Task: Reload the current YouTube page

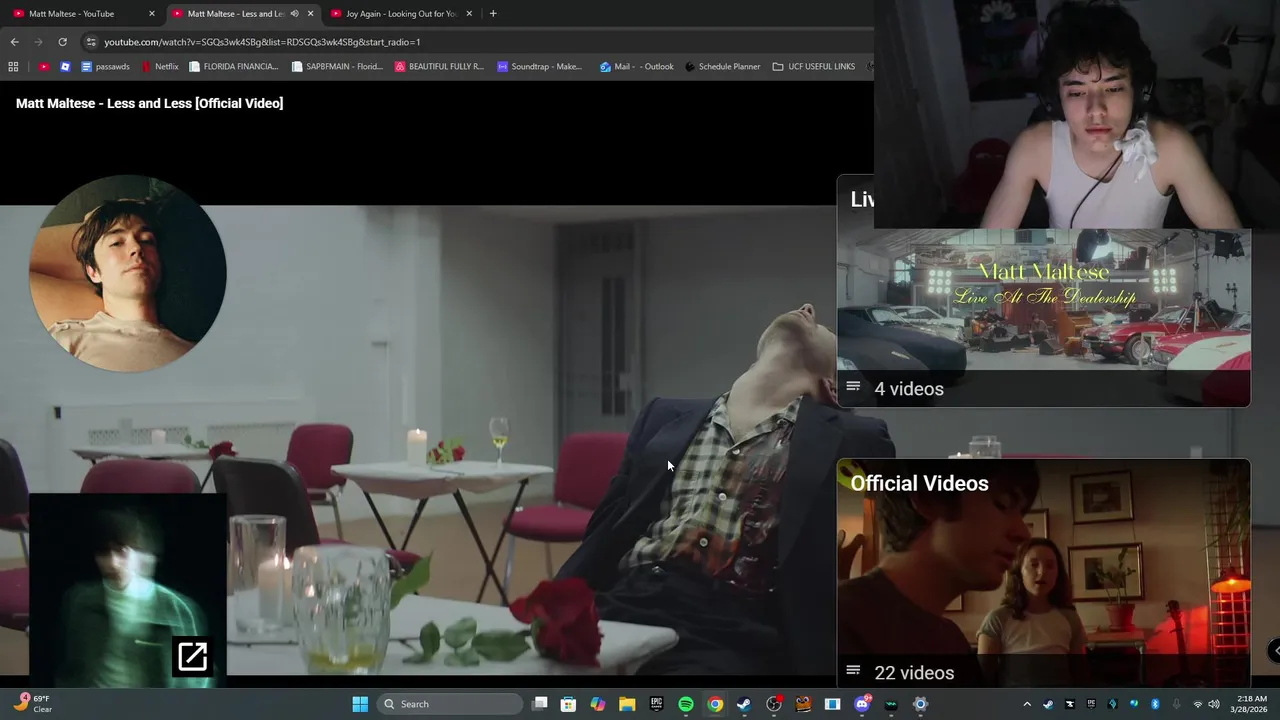Action: [62, 42]
